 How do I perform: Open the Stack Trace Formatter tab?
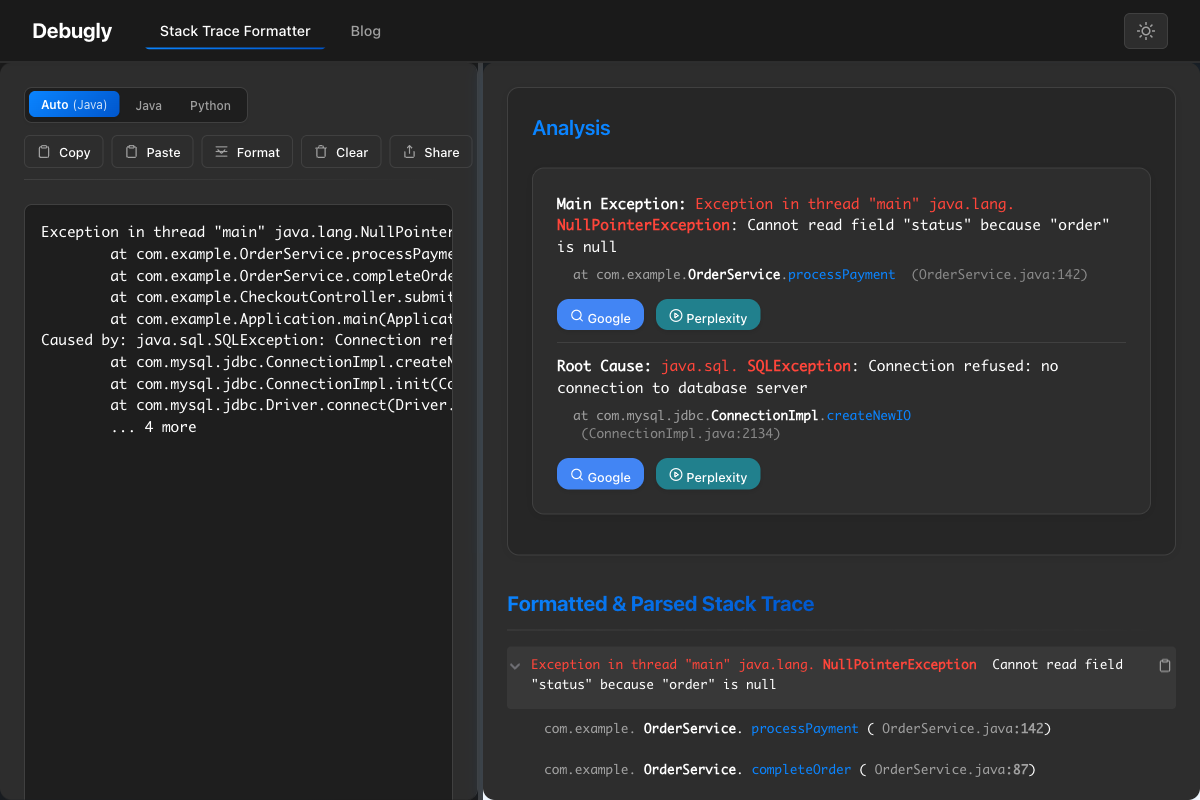[235, 31]
